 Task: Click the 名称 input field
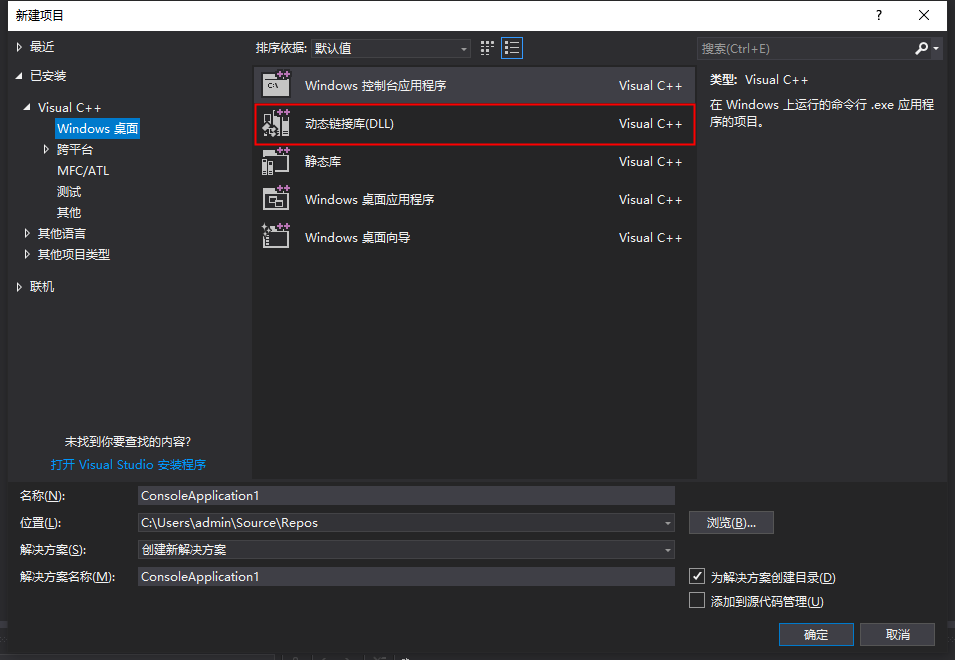point(406,496)
